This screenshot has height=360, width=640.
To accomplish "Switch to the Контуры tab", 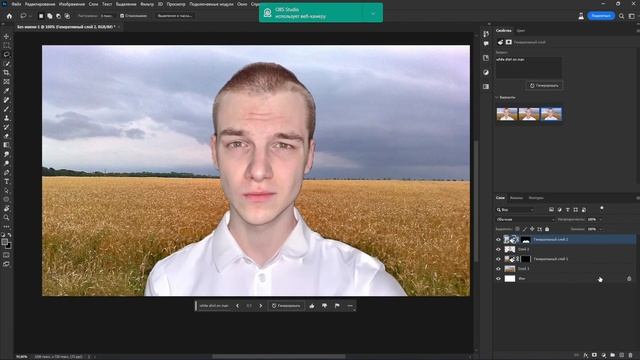I will [x=536, y=198].
